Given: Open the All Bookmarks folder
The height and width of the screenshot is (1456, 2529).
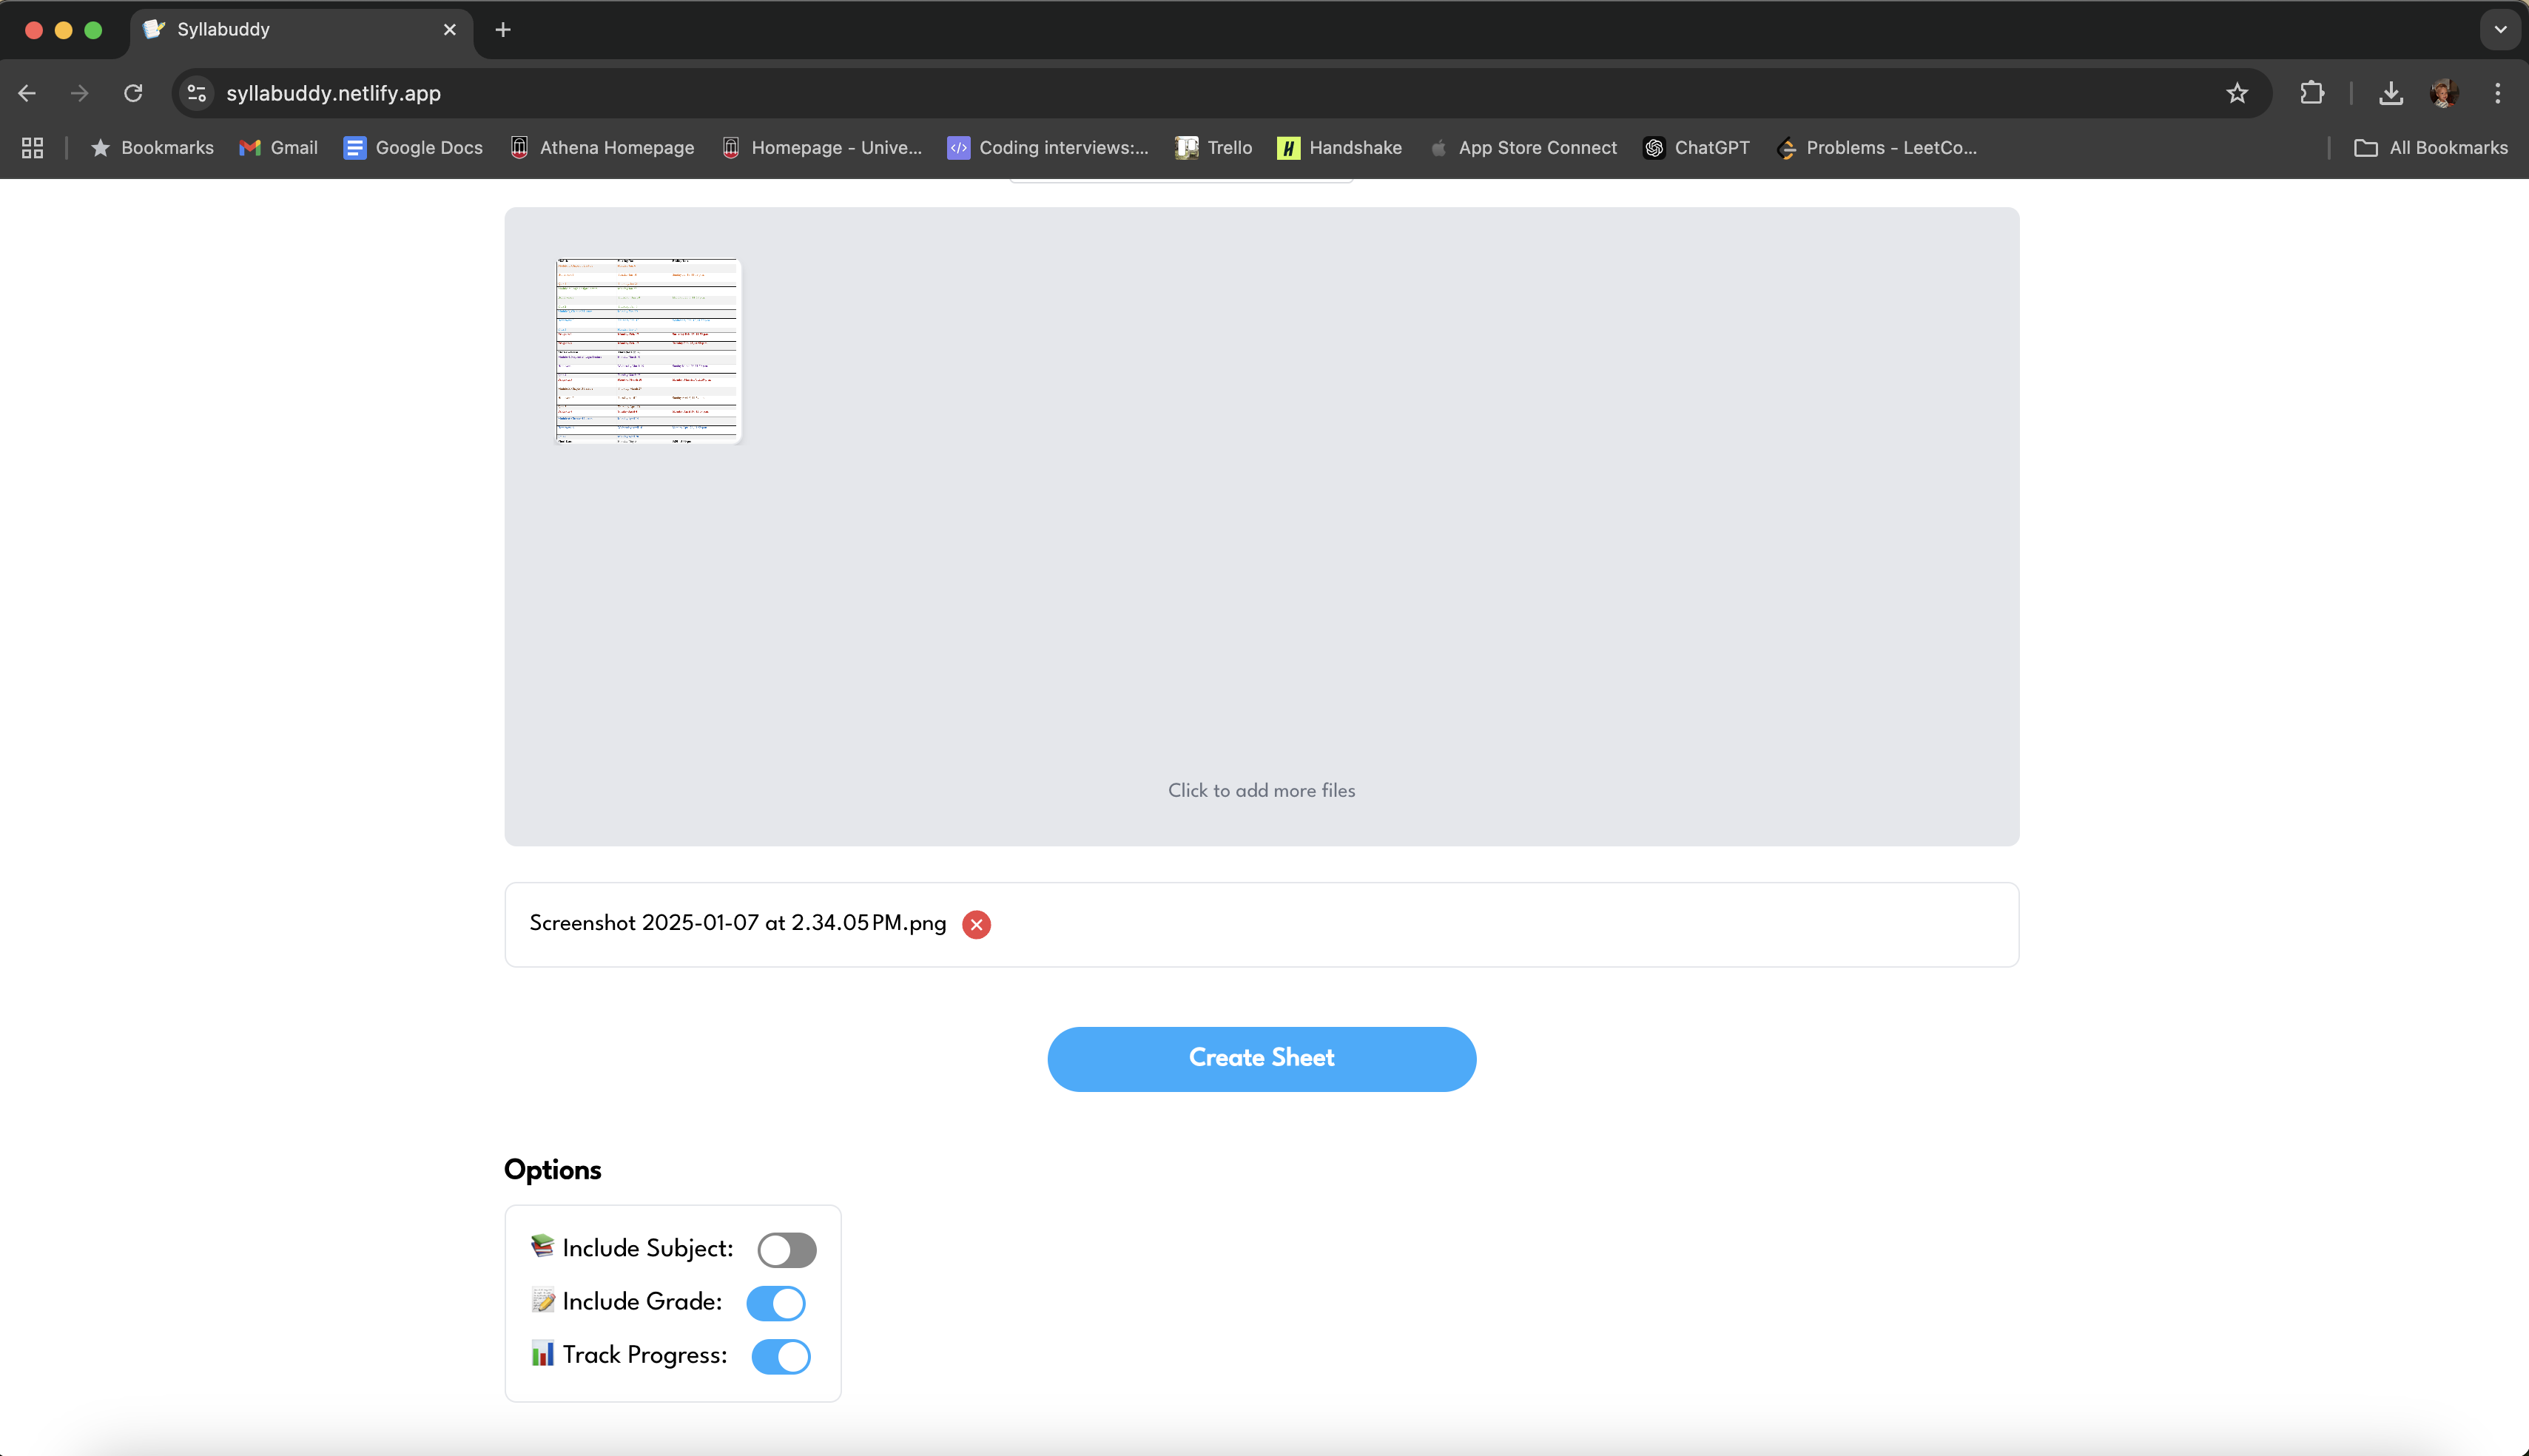Looking at the screenshot, I should pos(2432,148).
